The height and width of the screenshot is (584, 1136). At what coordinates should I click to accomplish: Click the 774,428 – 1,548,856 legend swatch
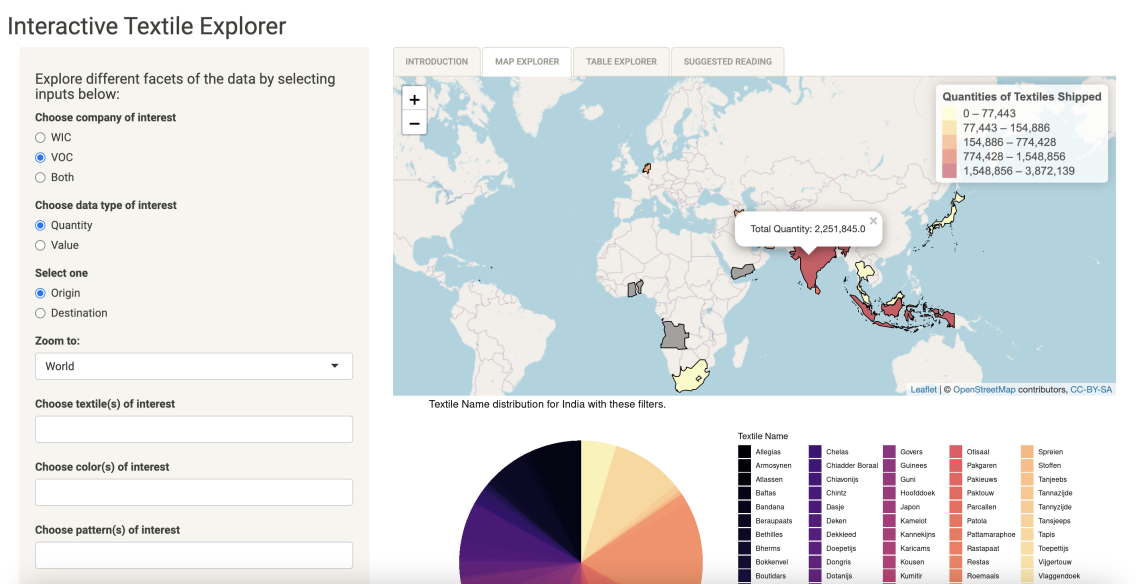pyautogui.click(x=949, y=157)
